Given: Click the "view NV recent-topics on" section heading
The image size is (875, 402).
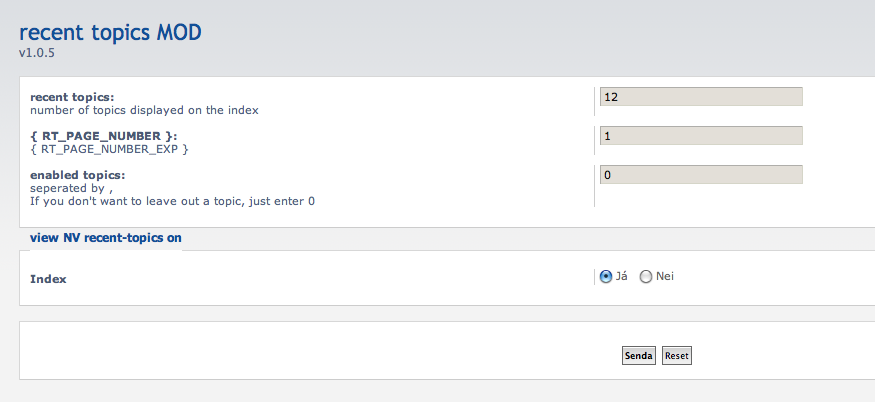Looking at the screenshot, I should 106,238.
